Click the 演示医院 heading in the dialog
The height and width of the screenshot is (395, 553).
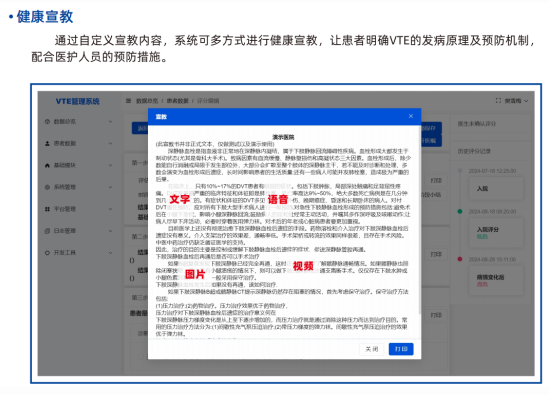(x=283, y=137)
